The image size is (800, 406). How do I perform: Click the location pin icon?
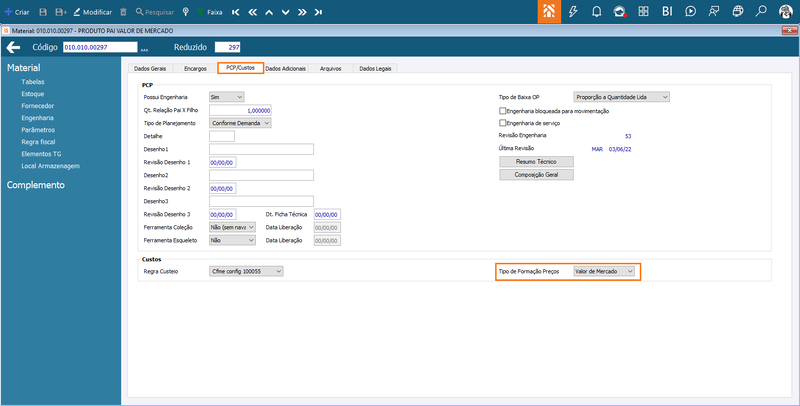click(x=186, y=12)
